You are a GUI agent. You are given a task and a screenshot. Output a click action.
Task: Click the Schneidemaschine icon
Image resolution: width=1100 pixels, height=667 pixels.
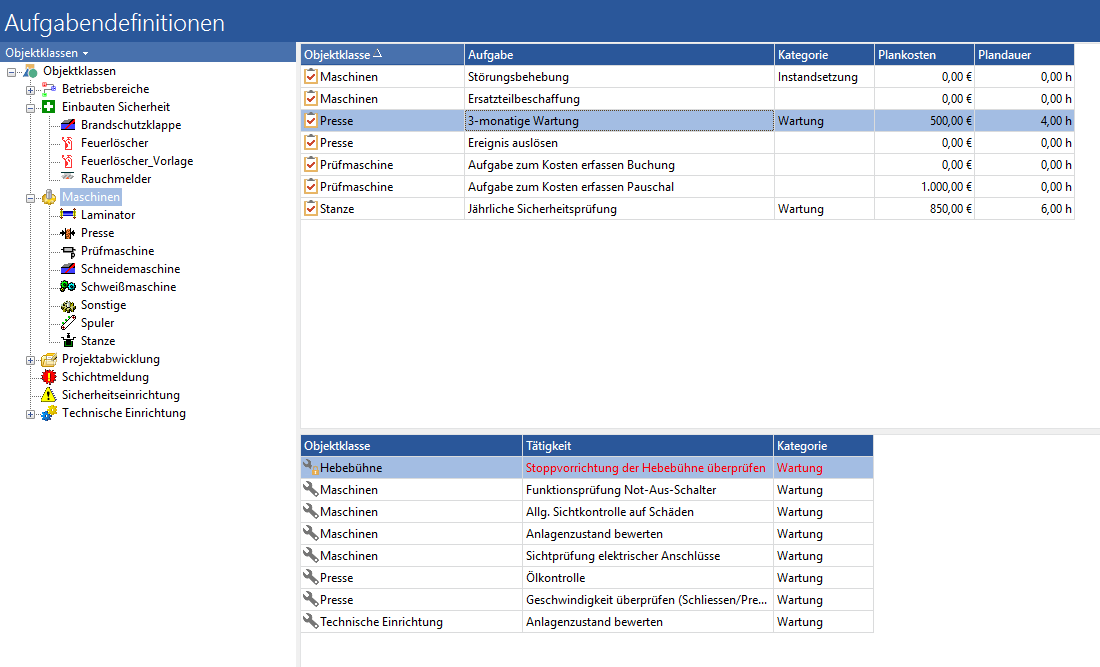[68, 269]
